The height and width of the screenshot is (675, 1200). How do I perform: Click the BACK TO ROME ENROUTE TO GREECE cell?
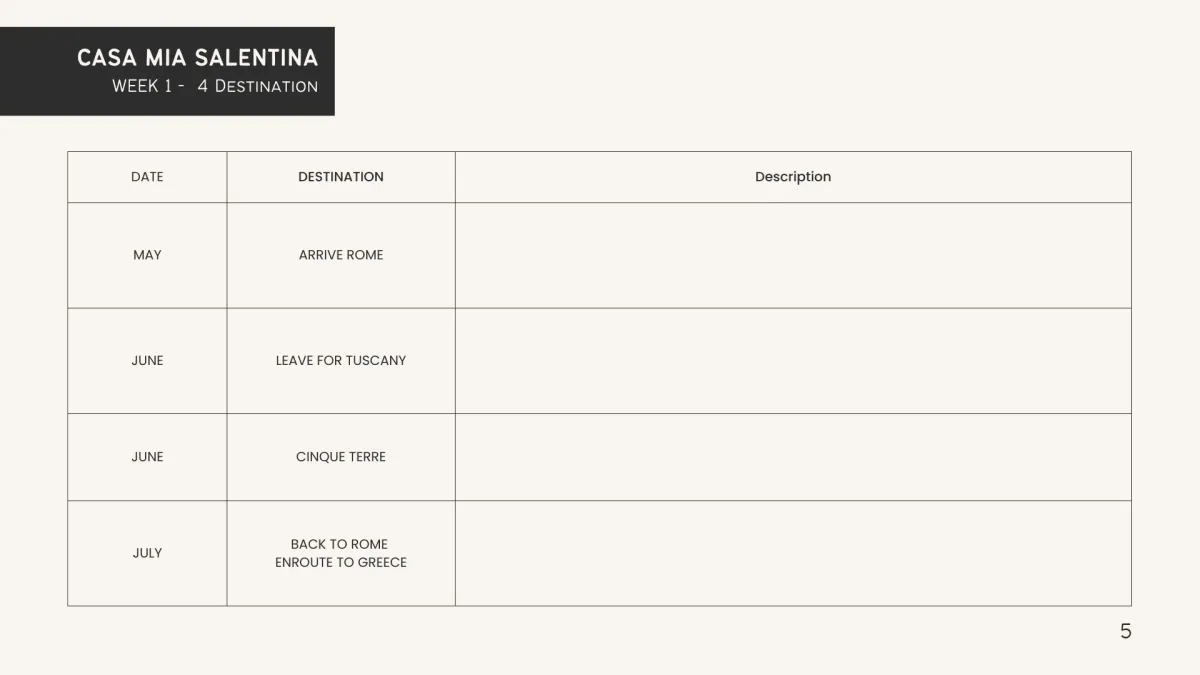(x=341, y=553)
